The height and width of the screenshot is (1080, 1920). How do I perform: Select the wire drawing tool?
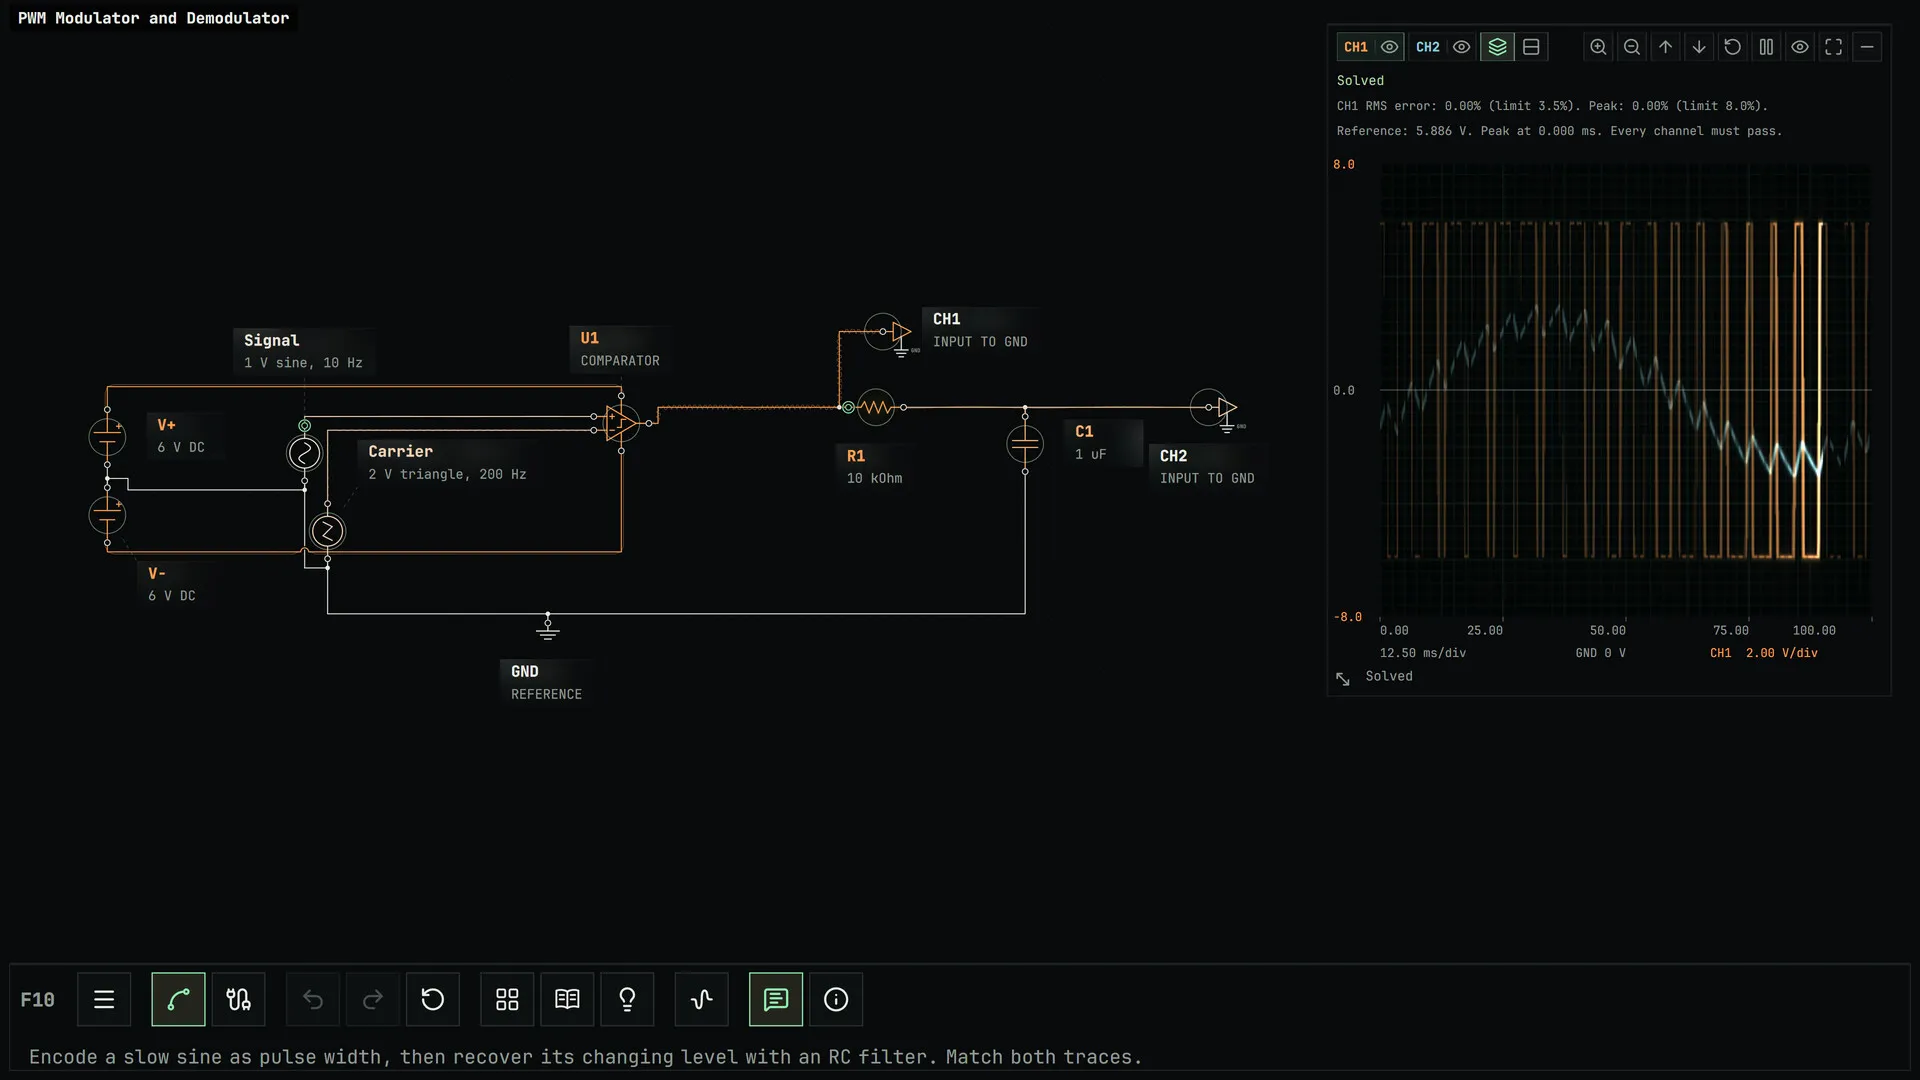coord(178,999)
